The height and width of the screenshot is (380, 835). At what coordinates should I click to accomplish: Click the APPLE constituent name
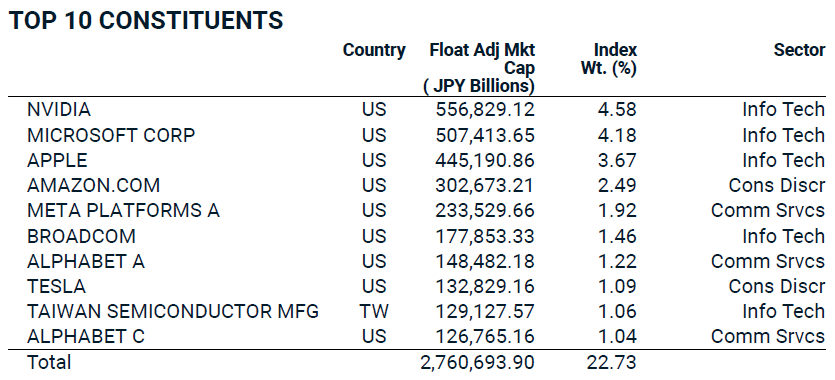pyautogui.click(x=57, y=160)
